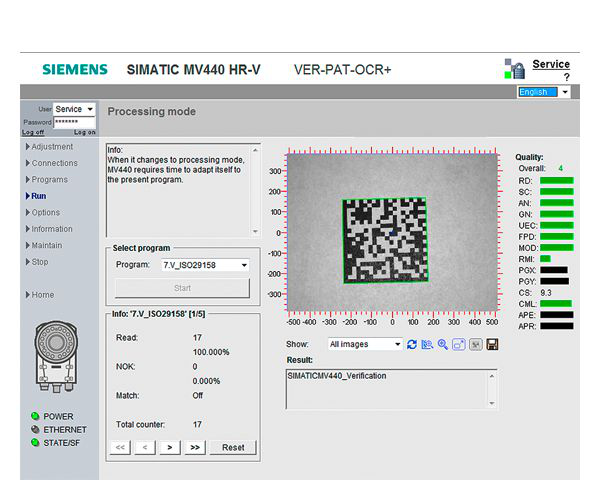Click the Log on link

tap(85, 132)
